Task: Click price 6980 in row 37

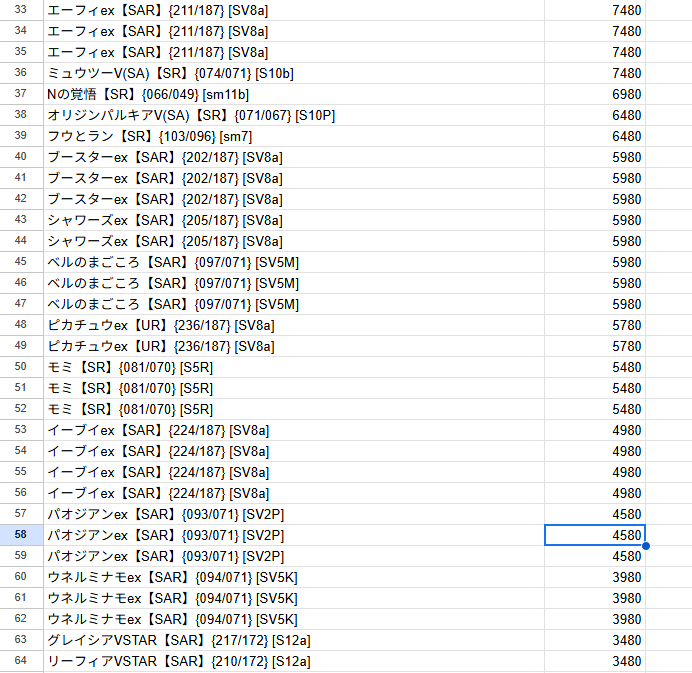Action: click(x=595, y=94)
